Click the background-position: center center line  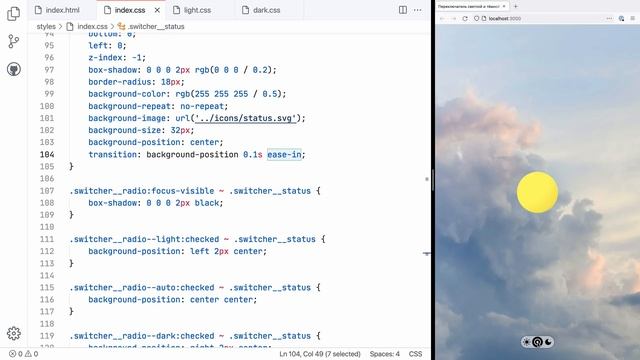[173, 300]
